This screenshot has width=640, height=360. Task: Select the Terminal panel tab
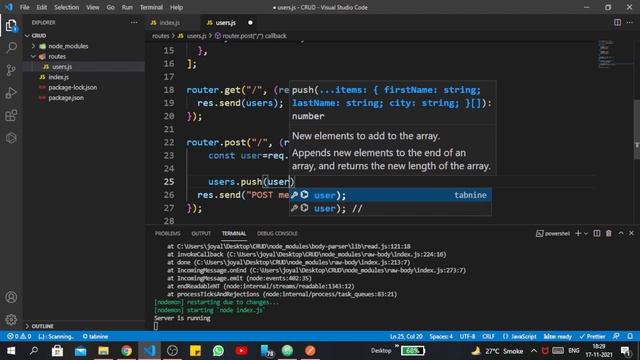point(234,233)
